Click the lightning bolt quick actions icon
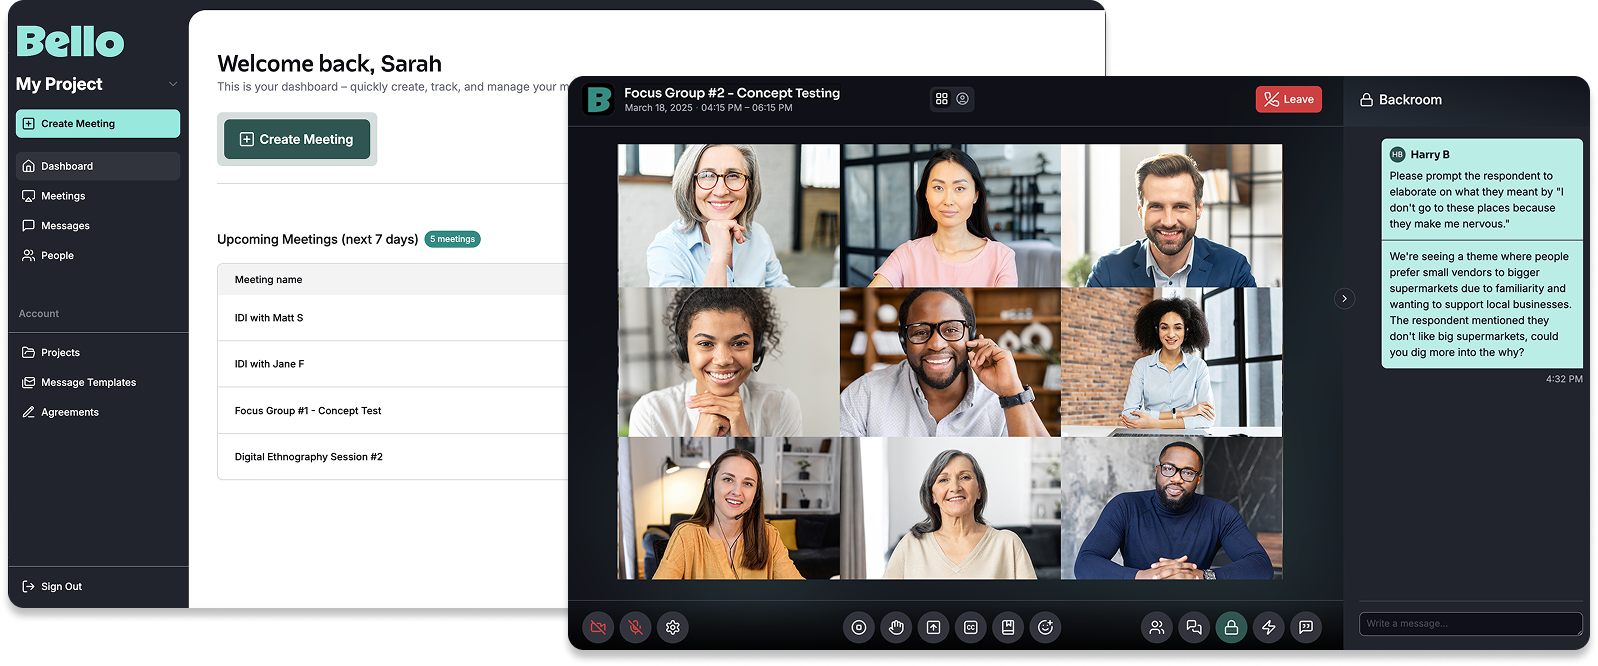Image resolution: width=1598 pixels, height=666 pixels. [1269, 628]
